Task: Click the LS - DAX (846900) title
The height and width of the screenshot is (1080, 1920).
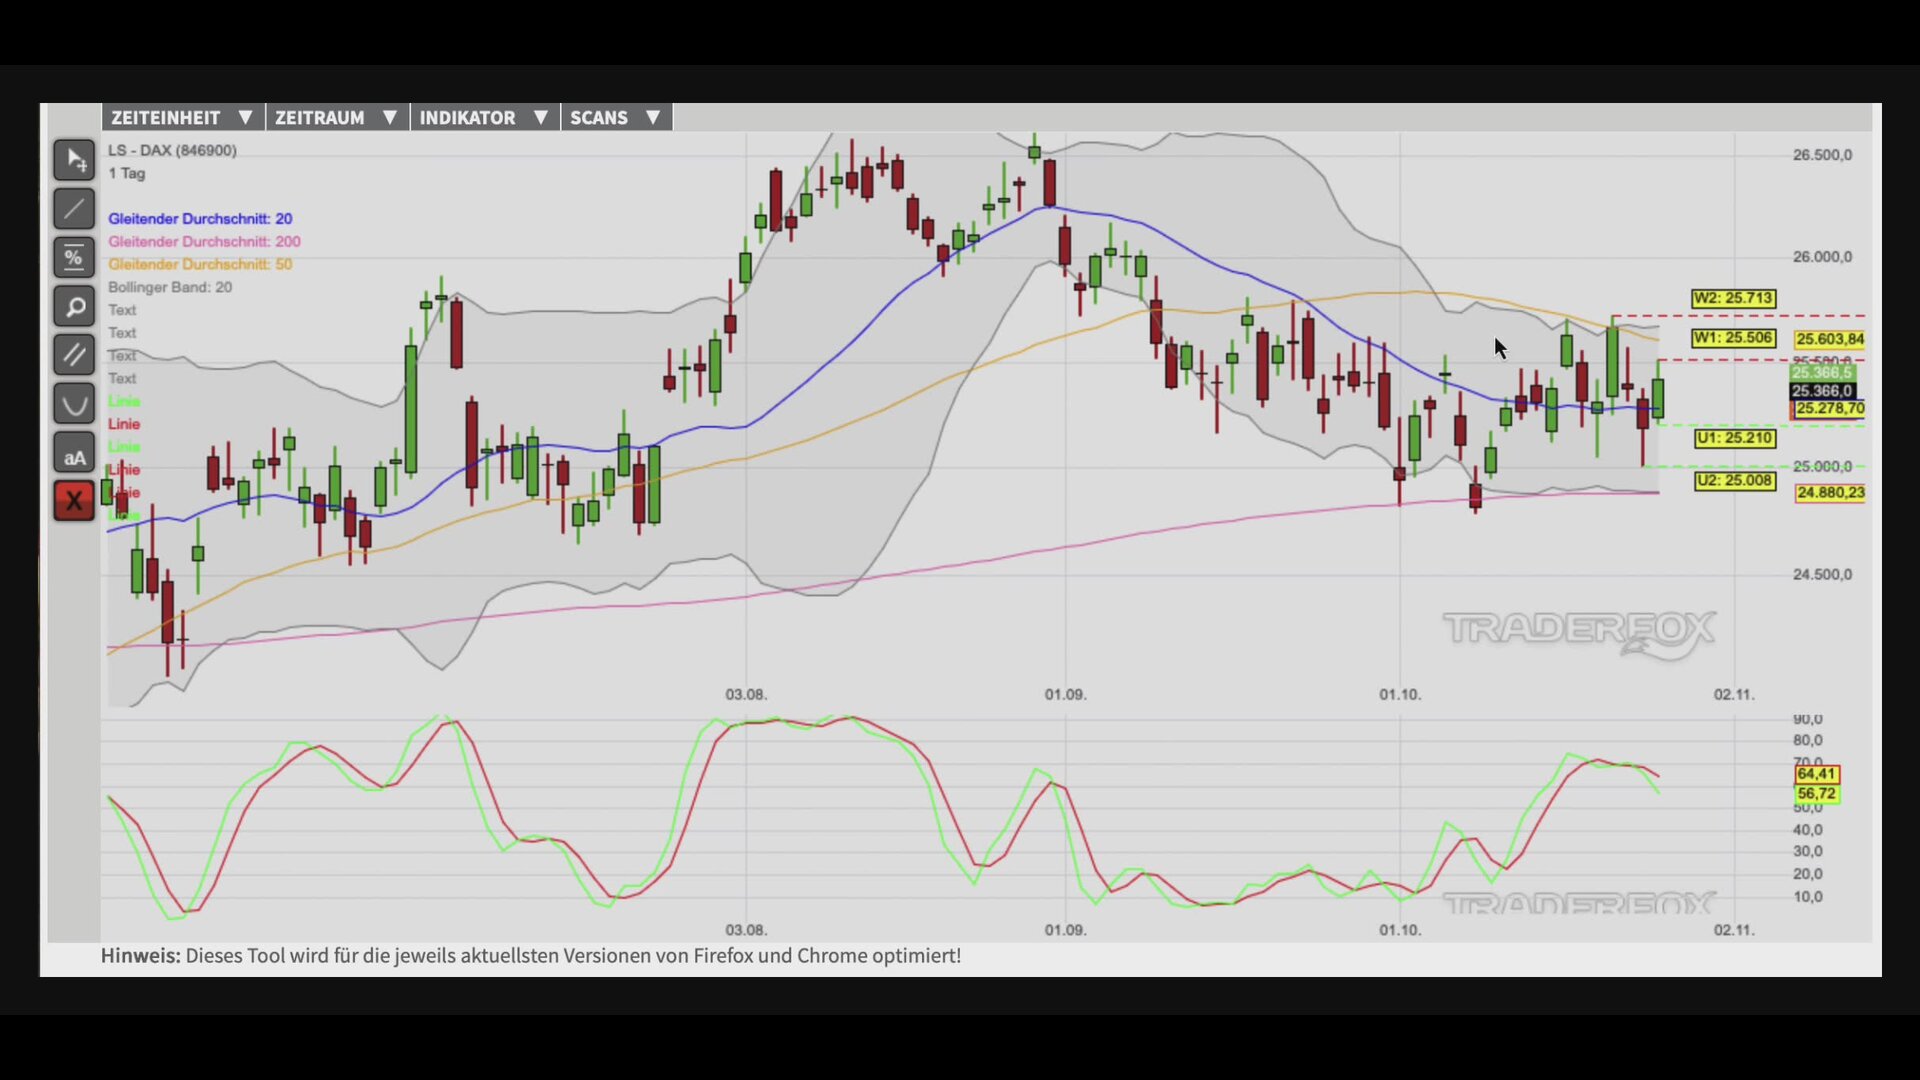Action: point(172,150)
